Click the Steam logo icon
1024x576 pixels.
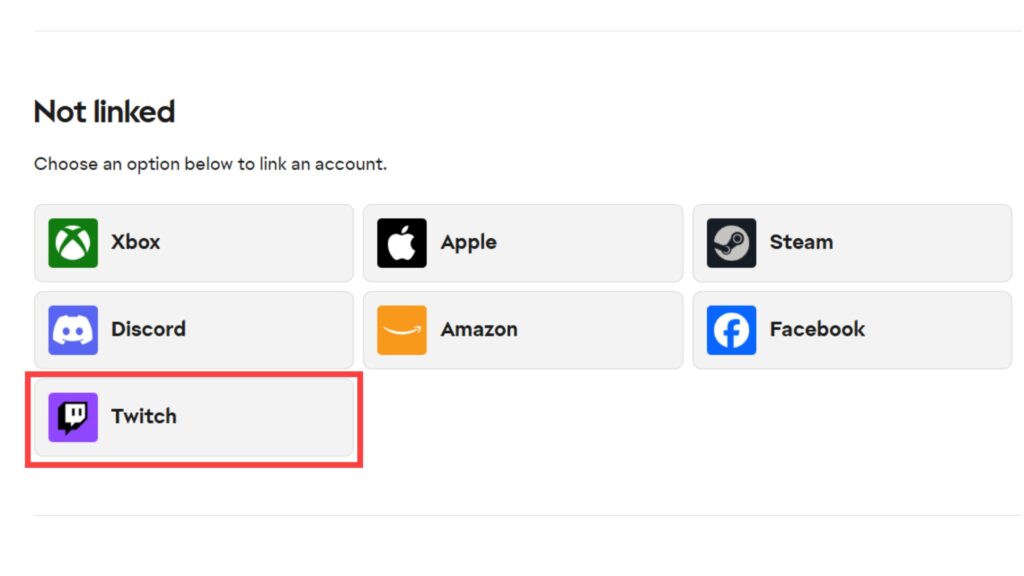[731, 242]
